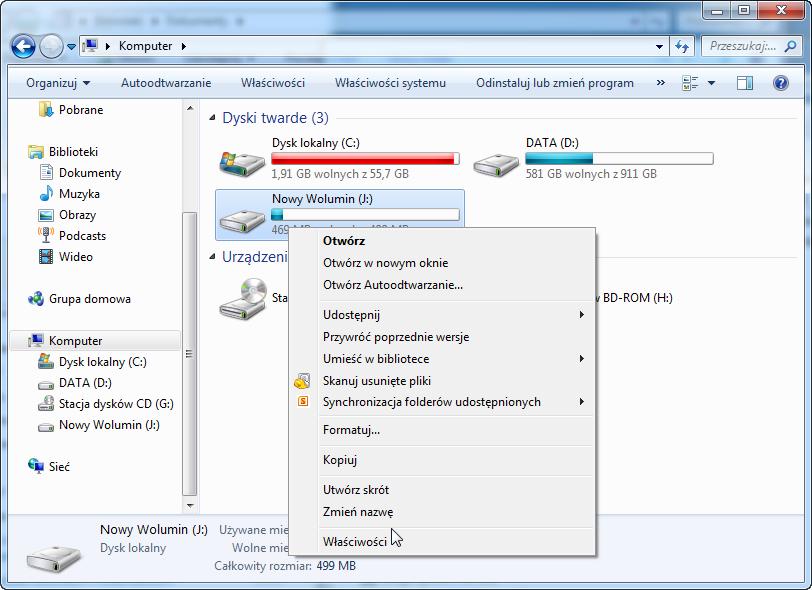Collapse the Urządzenia group arrow

pos(212,256)
